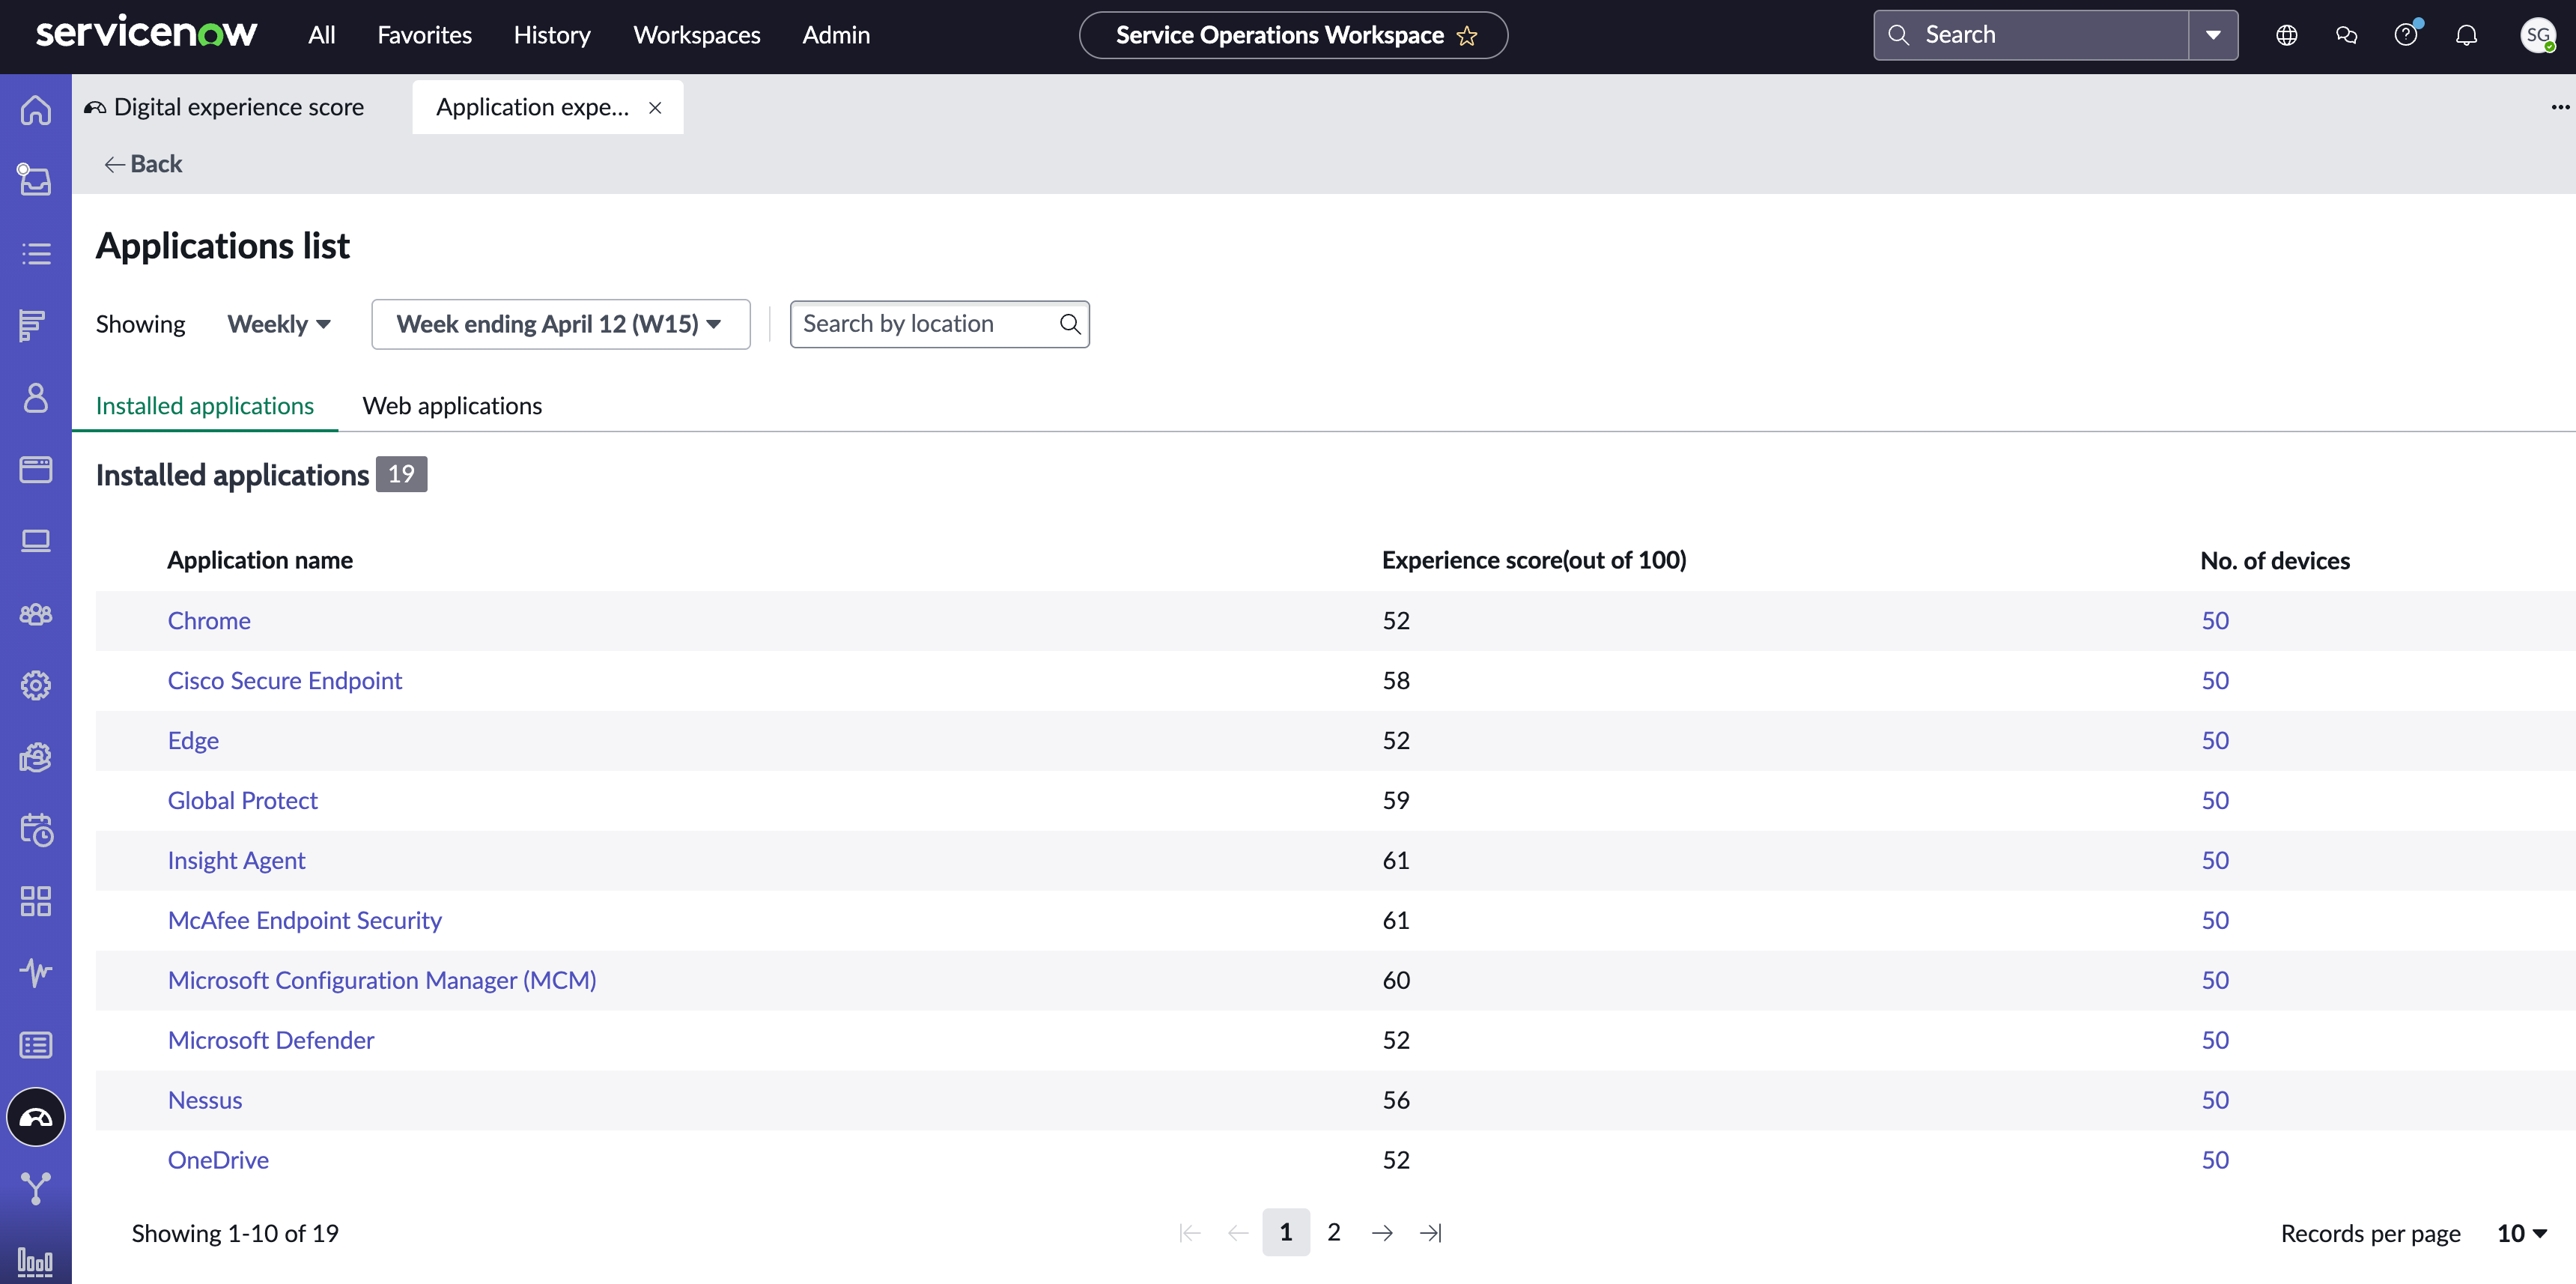Click the magnifier in Search by location
The width and height of the screenshot is (2576, 1284).
click(x=1070, y=324)
